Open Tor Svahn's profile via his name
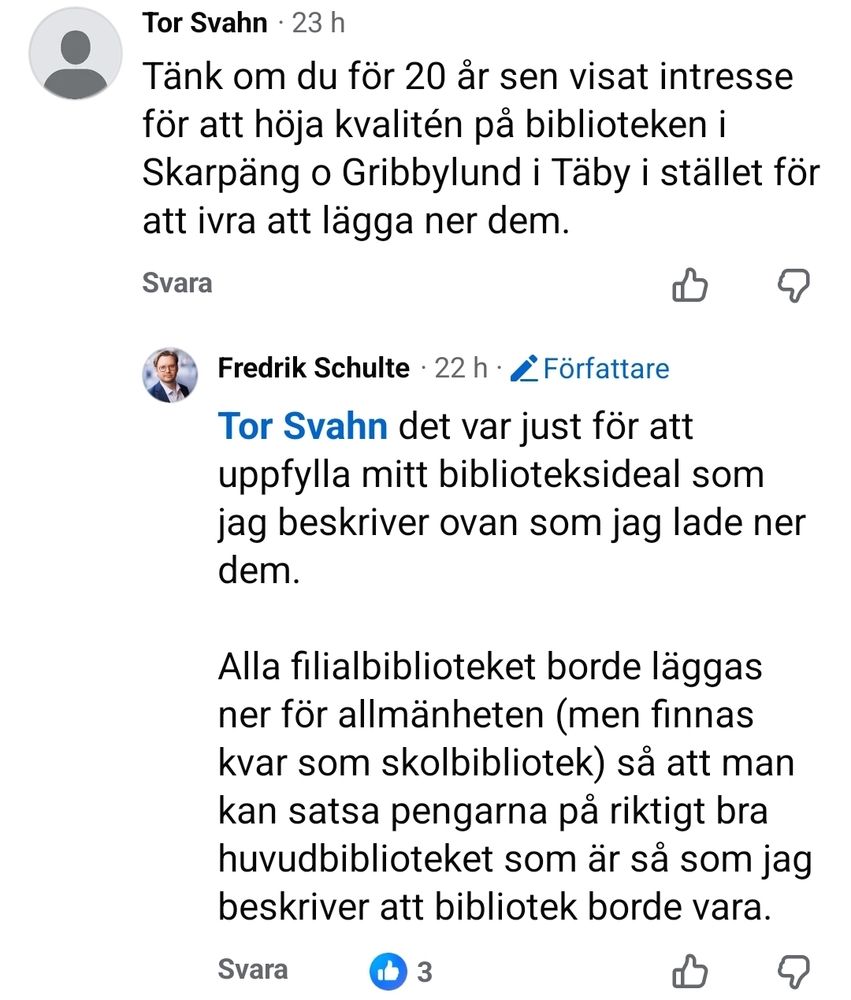 pyautogui.click(x=206, y=22)
